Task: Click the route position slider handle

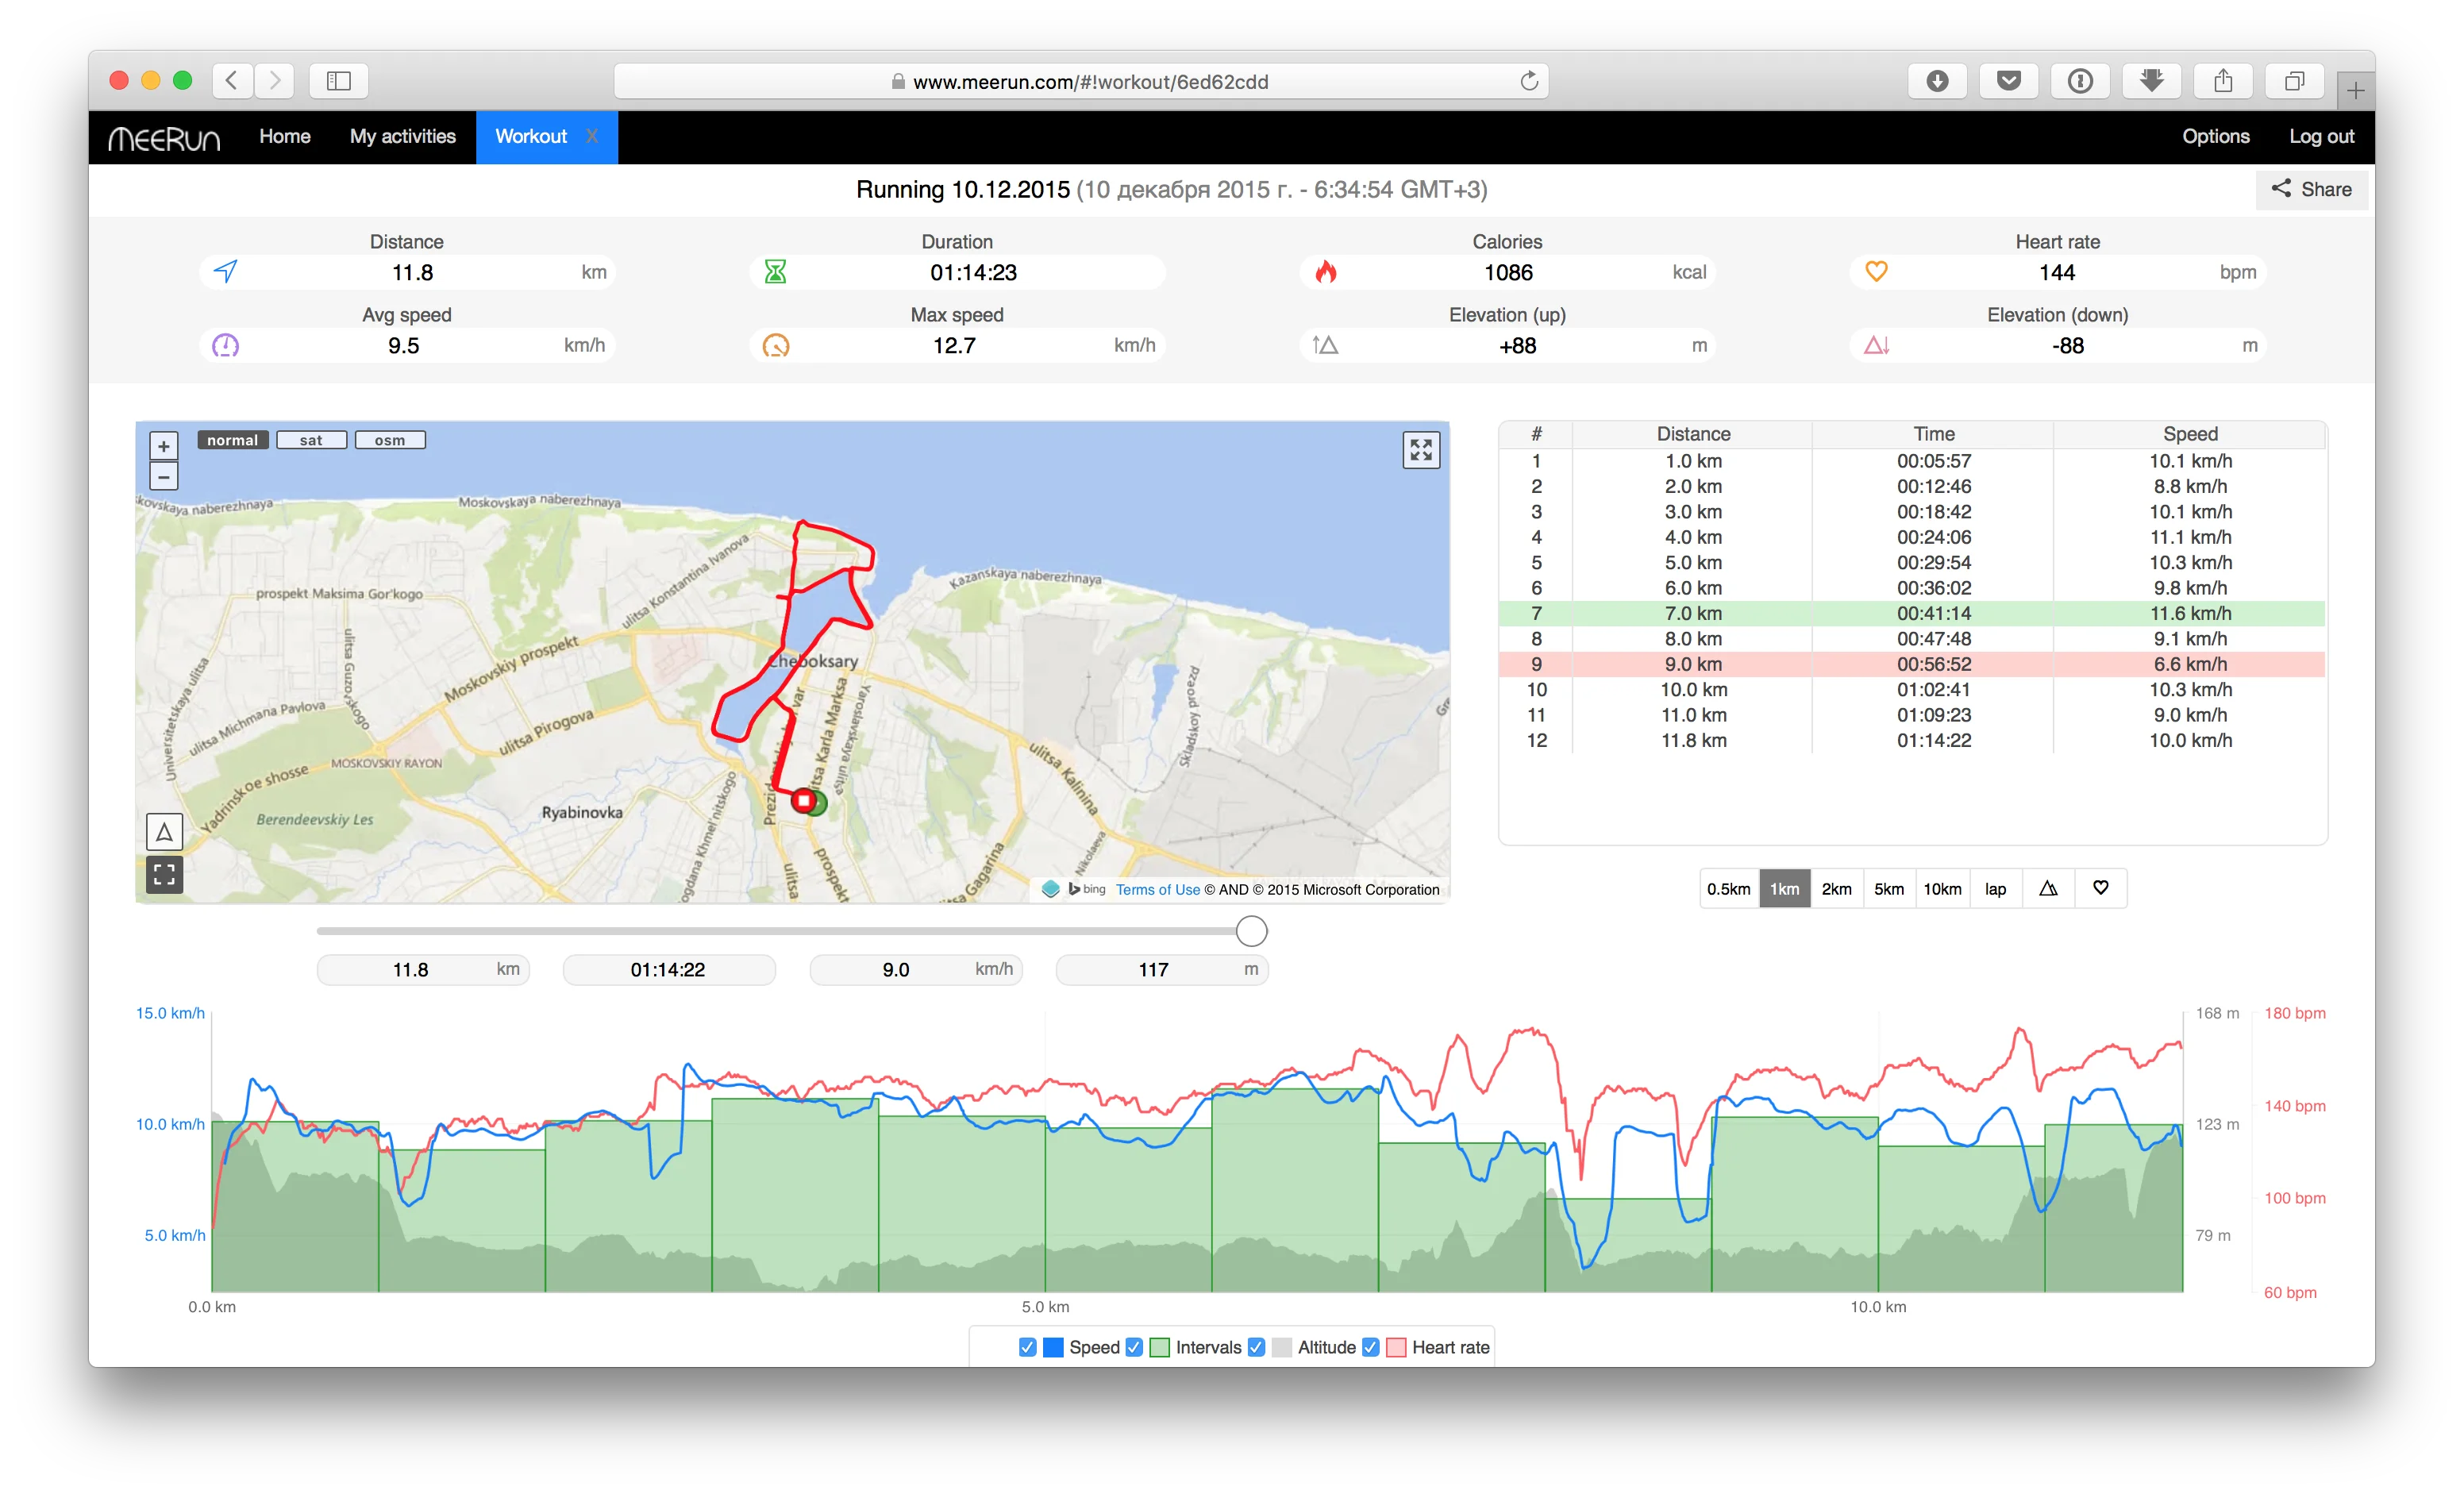Action: click(1251, 931)
